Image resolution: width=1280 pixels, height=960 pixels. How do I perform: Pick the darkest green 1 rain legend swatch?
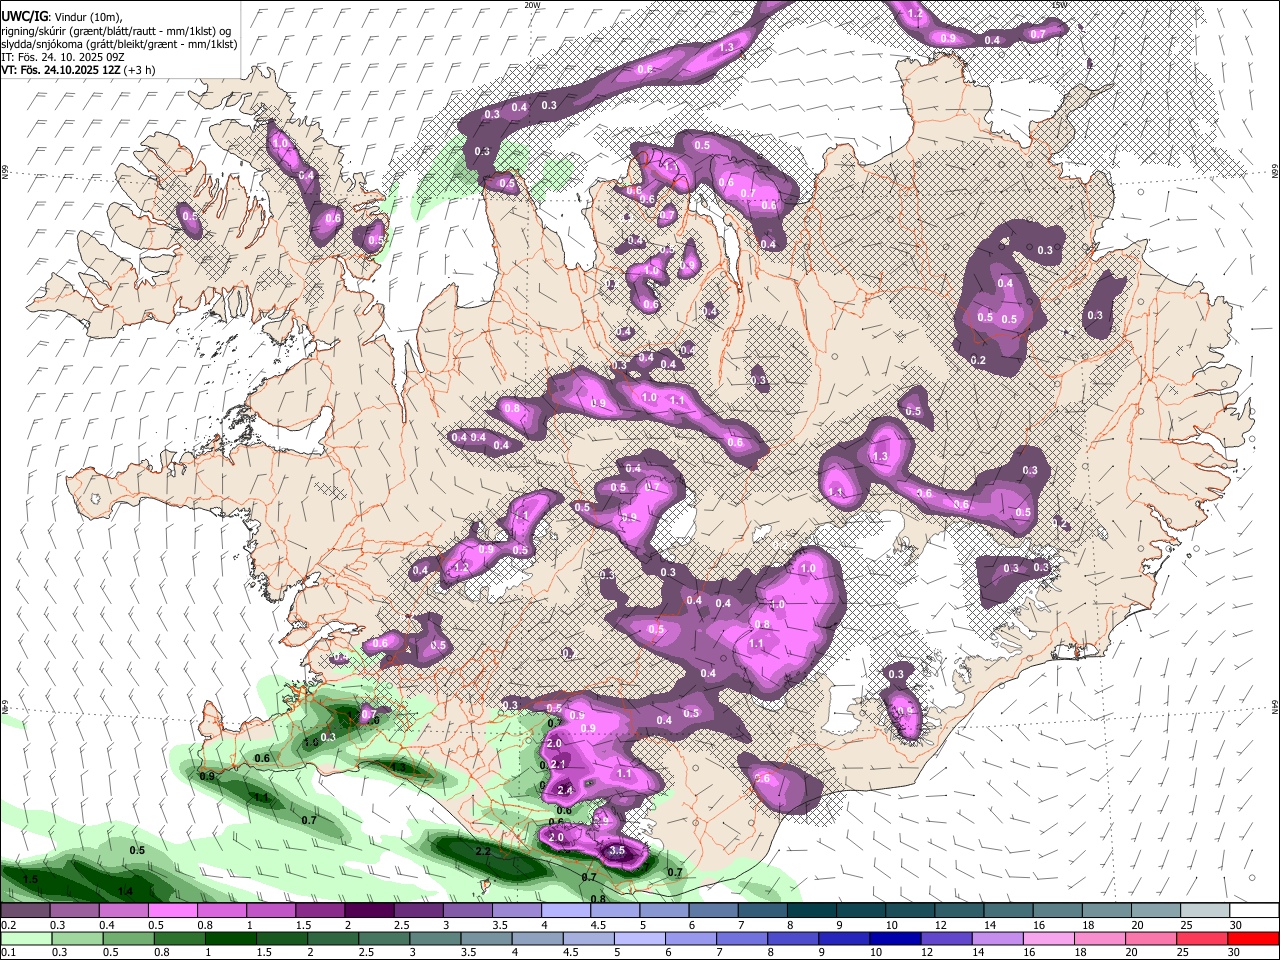(231, 938)
